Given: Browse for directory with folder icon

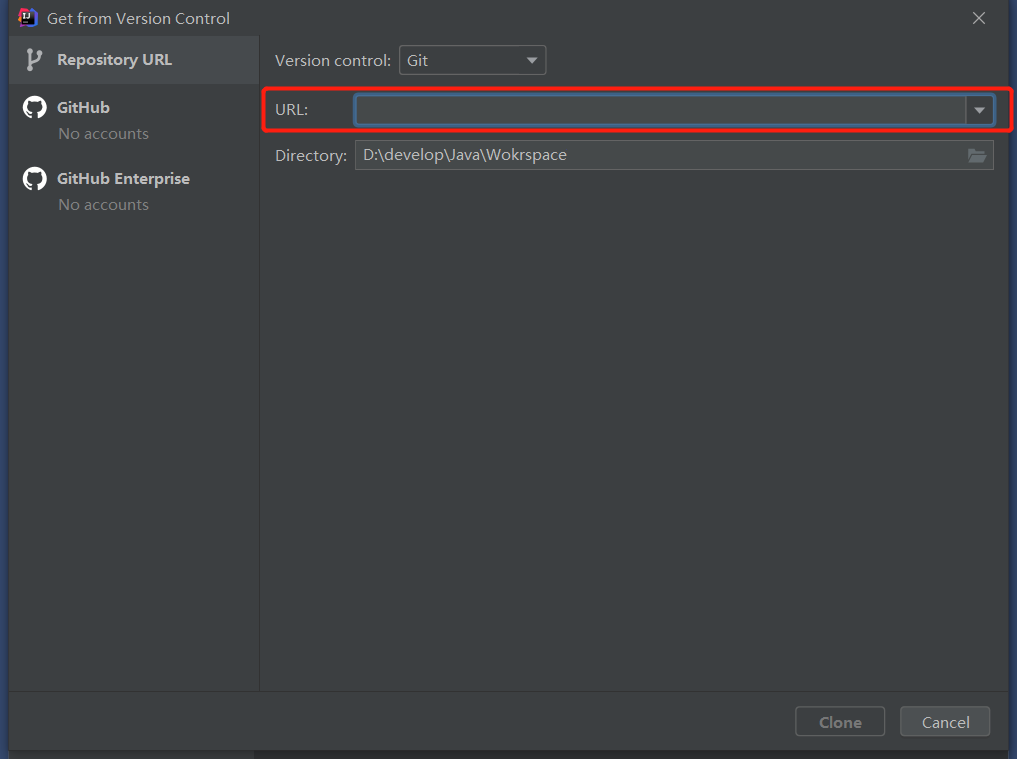Looking at the screenshot, I should pyautogui.click(x=977, y=155).
